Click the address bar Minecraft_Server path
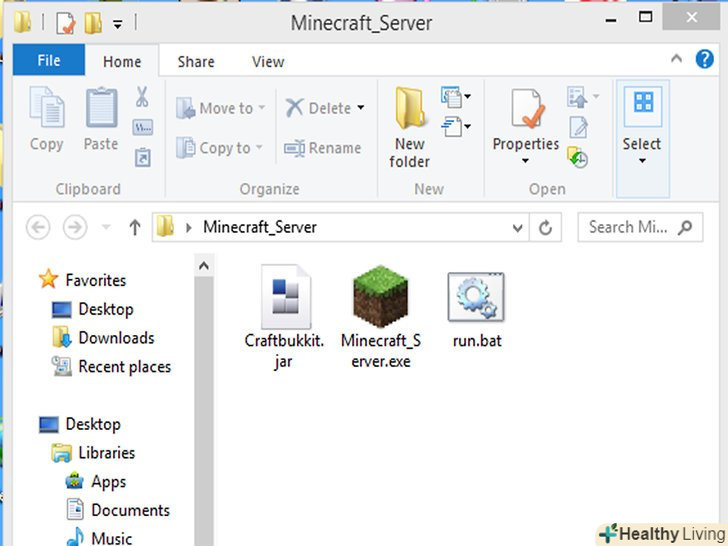 coord(260,227)
